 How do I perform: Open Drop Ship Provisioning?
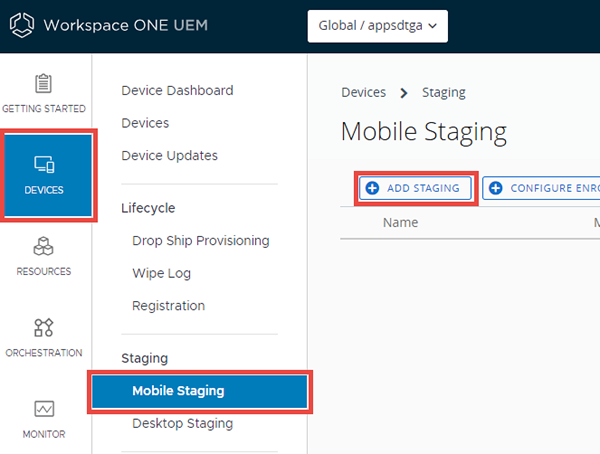201,240
